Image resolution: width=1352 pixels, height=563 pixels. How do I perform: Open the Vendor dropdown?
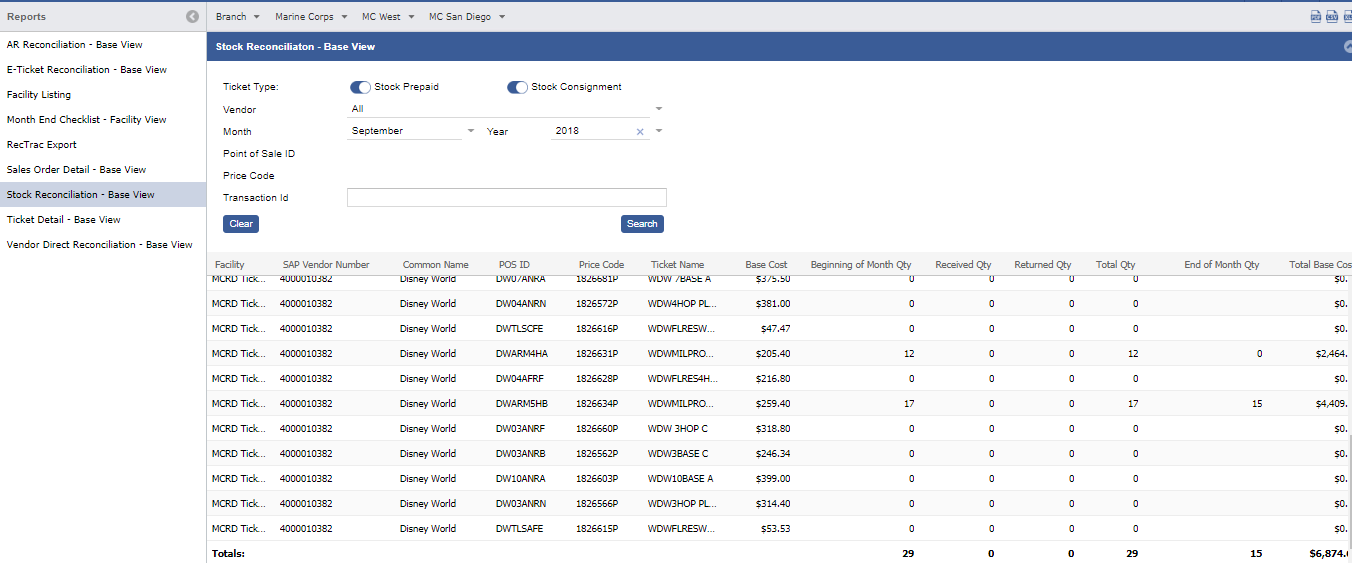[658, 109]
